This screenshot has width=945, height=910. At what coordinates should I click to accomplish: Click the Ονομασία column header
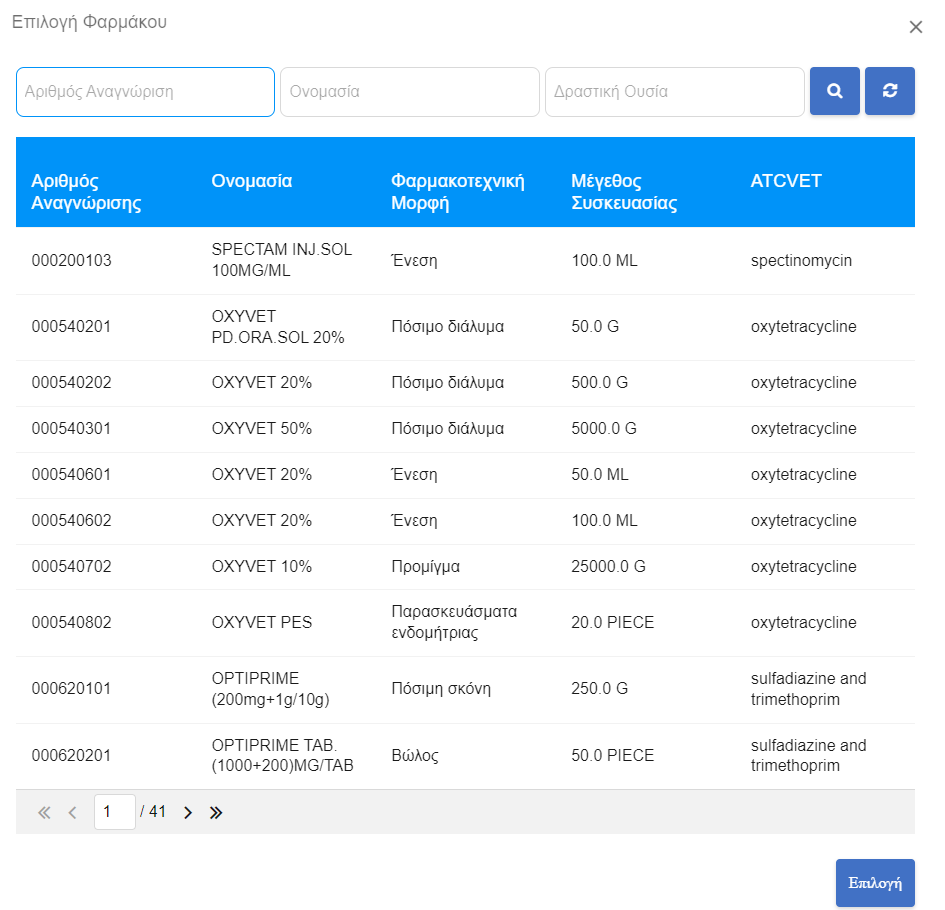[x=252, y=181]
